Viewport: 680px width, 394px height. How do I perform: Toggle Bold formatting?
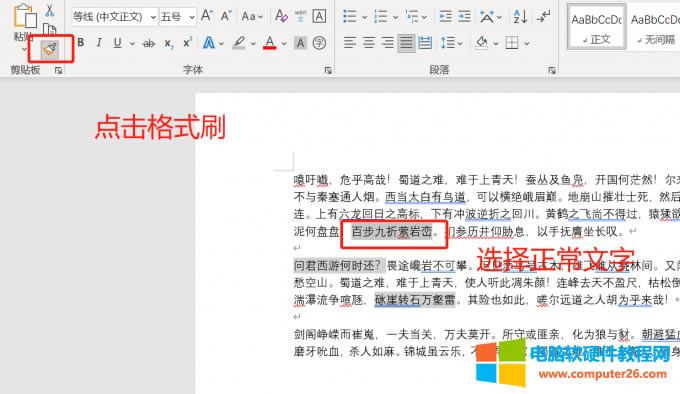pos(81,42)
